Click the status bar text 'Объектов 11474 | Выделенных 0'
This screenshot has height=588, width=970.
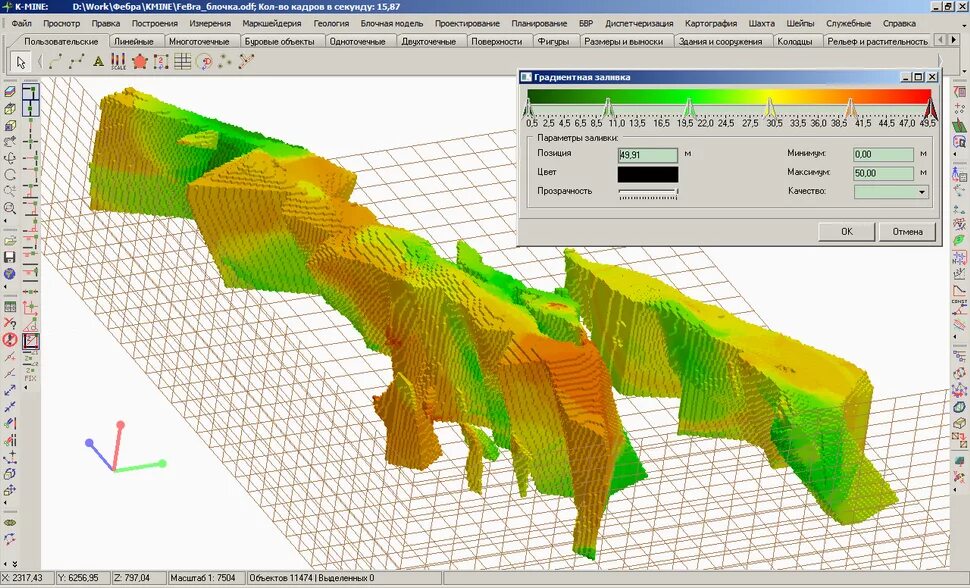[x=311, y=578]
